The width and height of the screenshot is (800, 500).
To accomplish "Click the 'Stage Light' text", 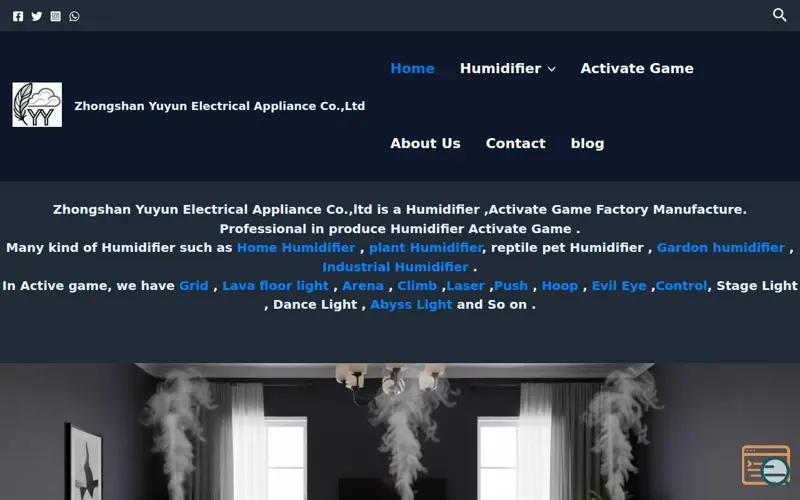I will tap(757, 286).
